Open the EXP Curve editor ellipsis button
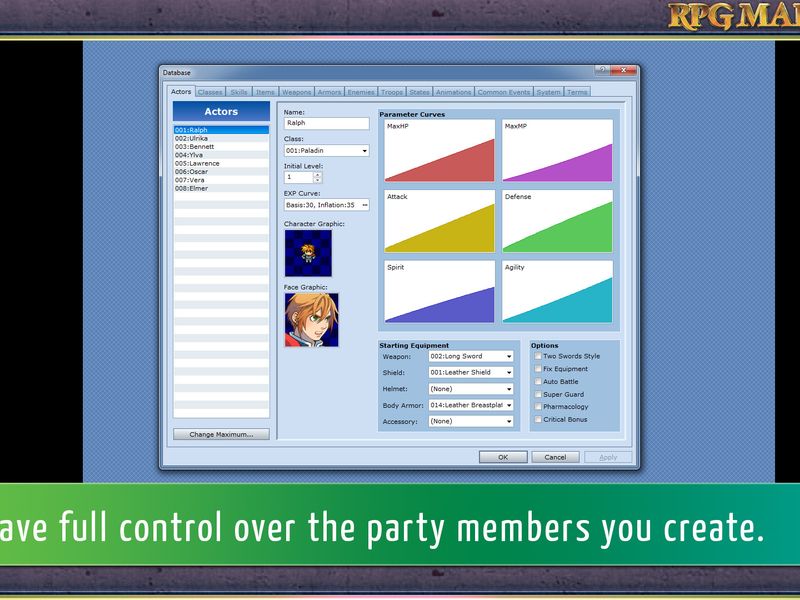 click(364, 205)
